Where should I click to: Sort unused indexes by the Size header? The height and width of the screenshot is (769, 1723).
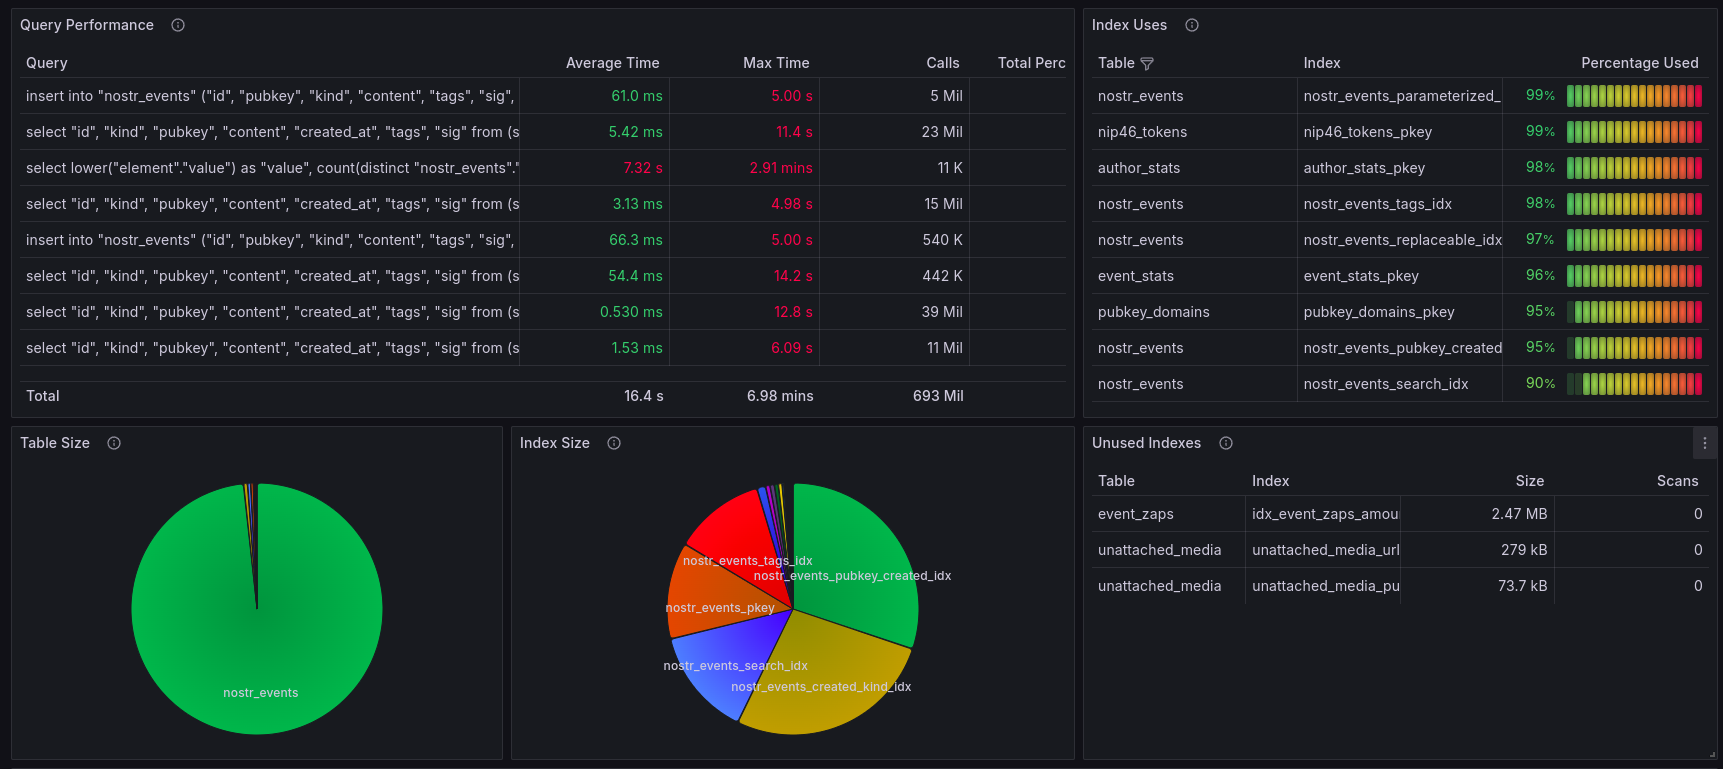coord(1529,481)
